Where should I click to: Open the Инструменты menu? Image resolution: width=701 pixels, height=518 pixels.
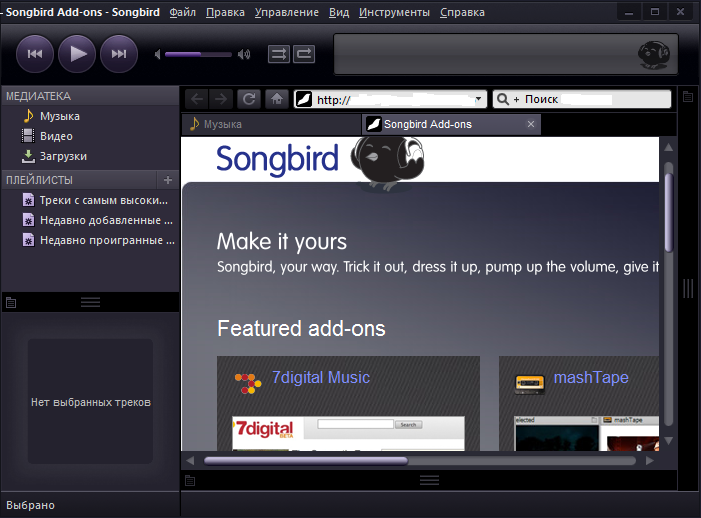(x=394, y=12)
